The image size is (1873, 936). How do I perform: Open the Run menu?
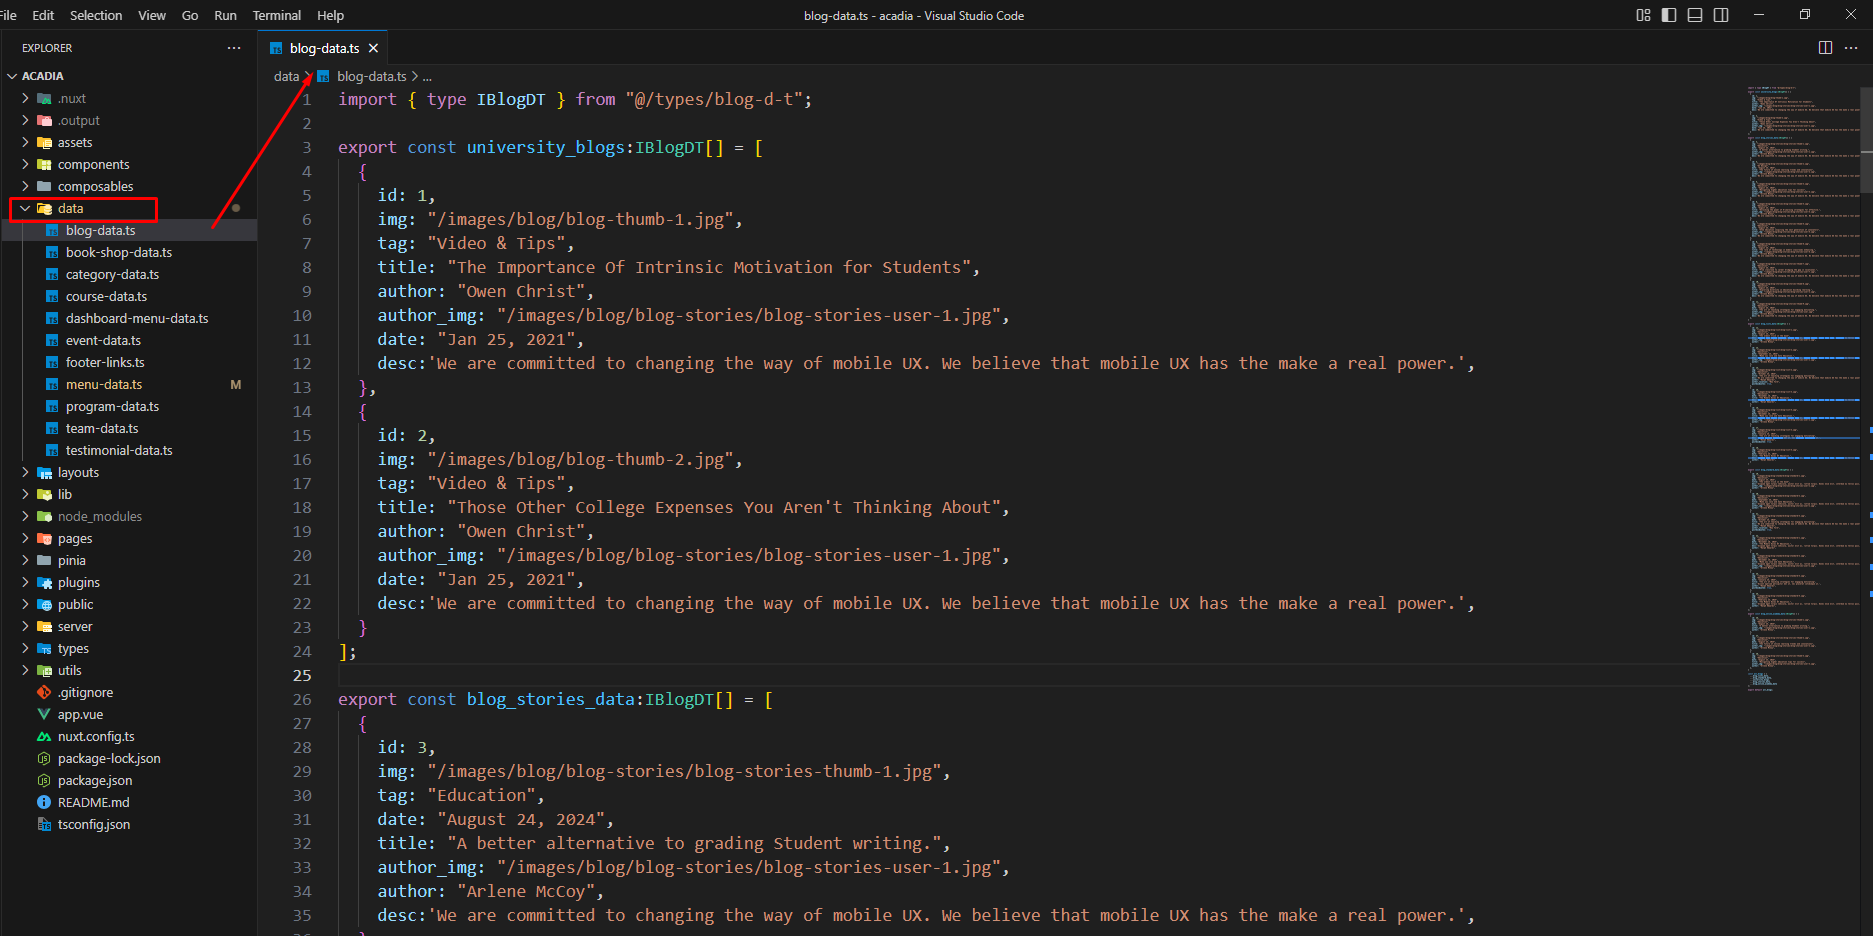[226, 15]
